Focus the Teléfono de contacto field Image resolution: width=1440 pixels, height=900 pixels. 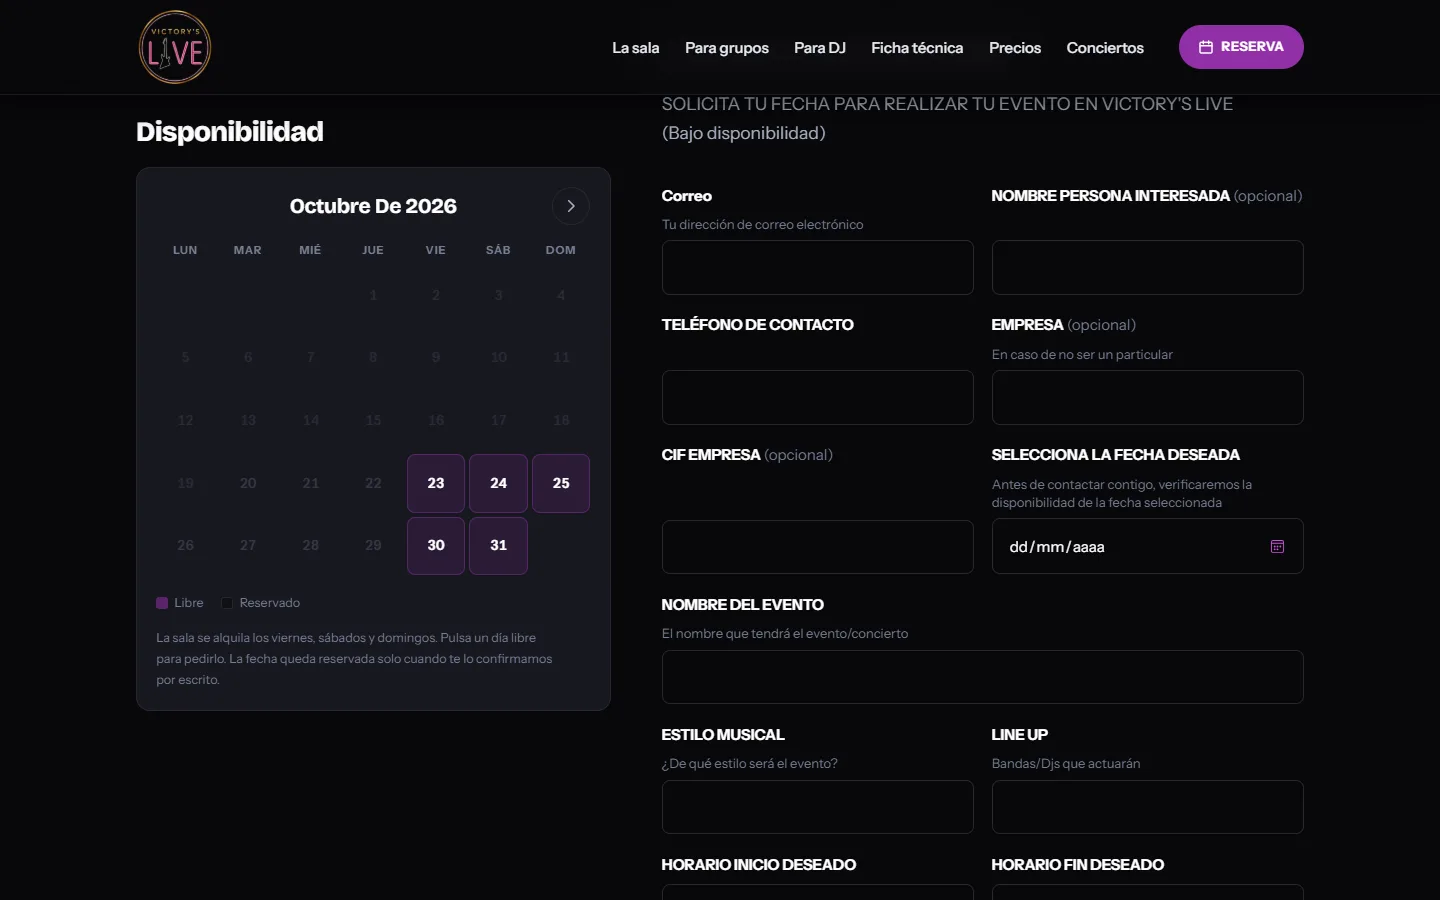click(x=817, y=397)
